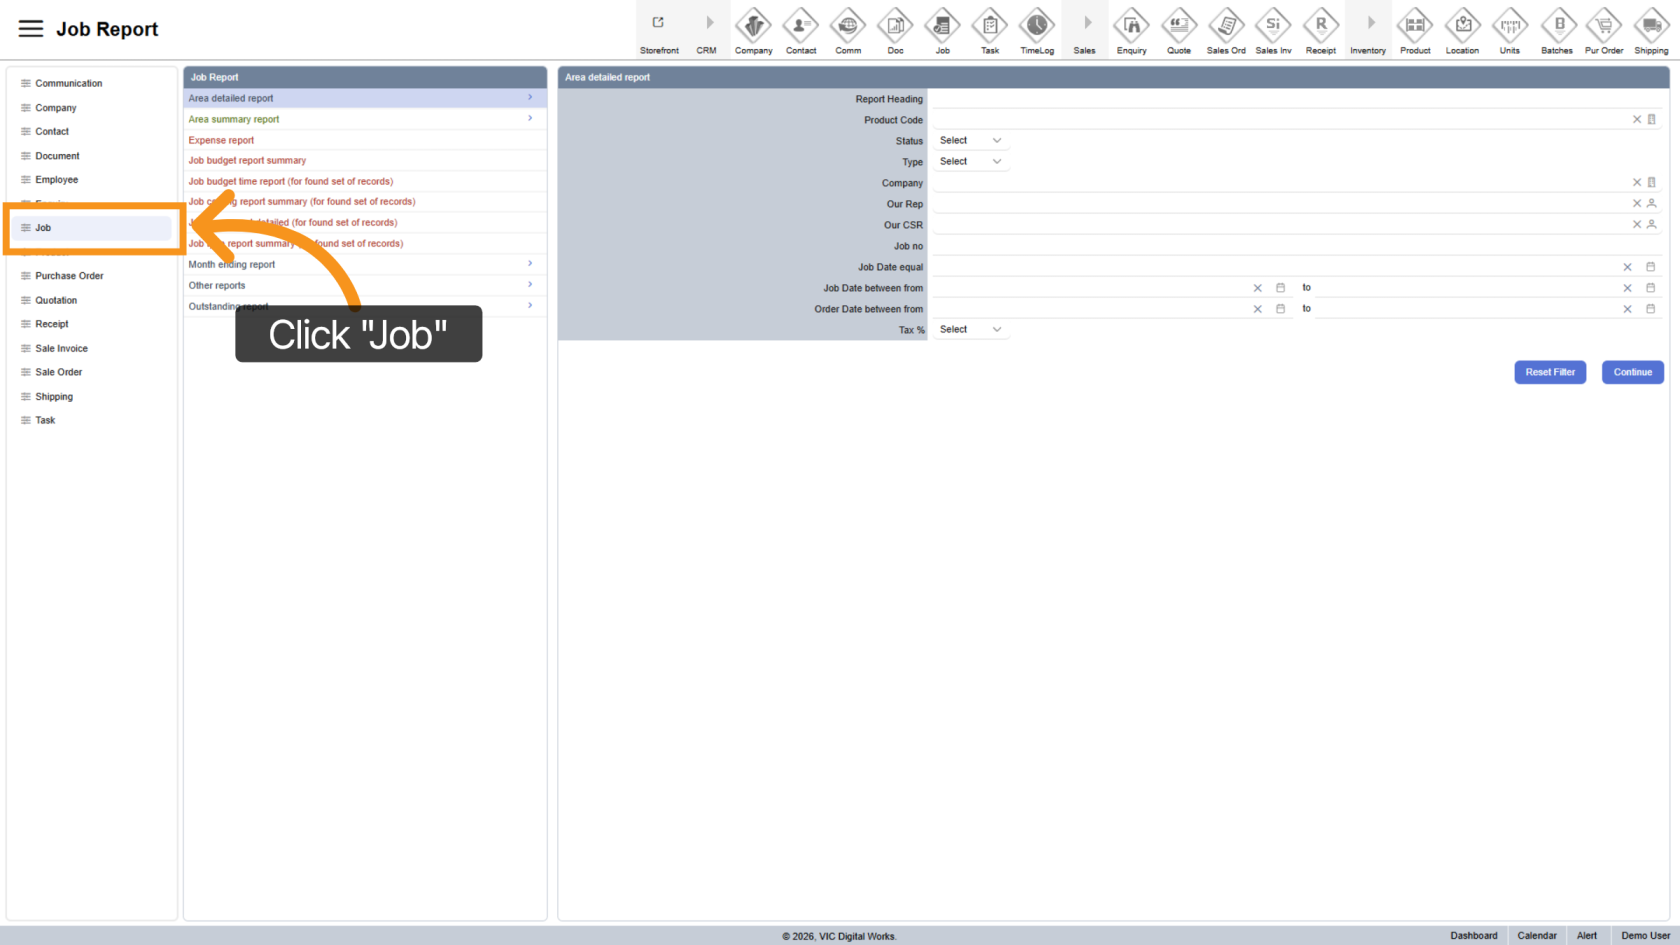Click the Receipt toolbar icon
The width and height of the screenshot is (1680, 945).
[1320, 25]
